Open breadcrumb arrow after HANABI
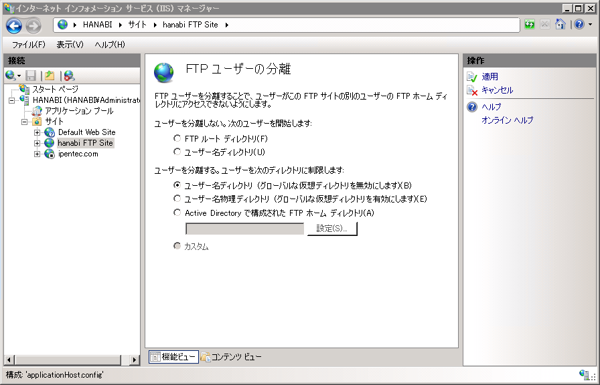Viewport: 600px width, 385px height. [120, 25]
